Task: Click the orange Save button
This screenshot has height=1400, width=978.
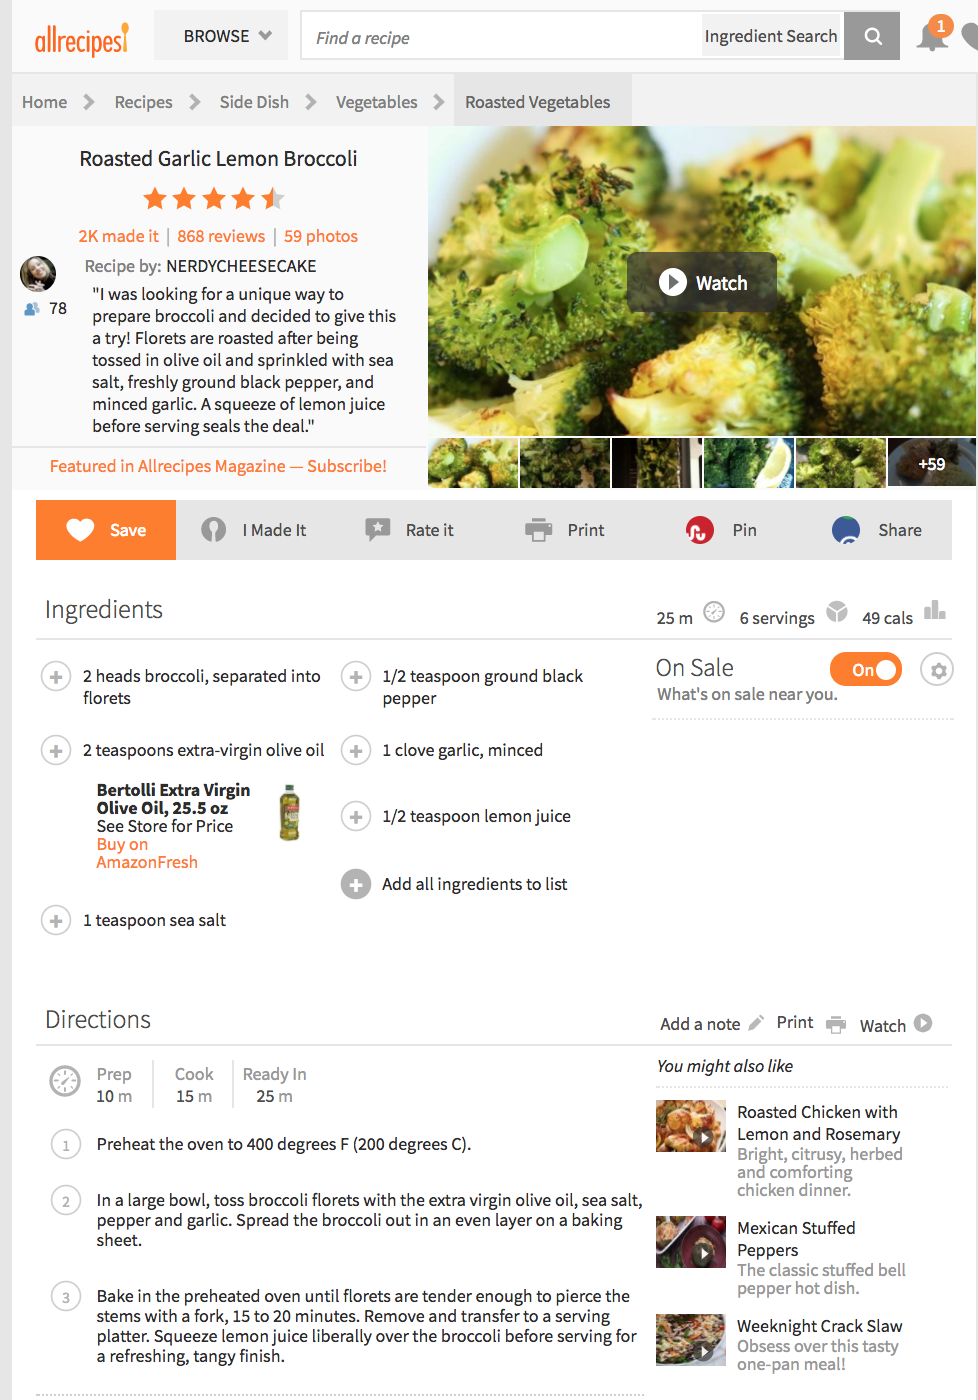Action: (x=106, y=530)
